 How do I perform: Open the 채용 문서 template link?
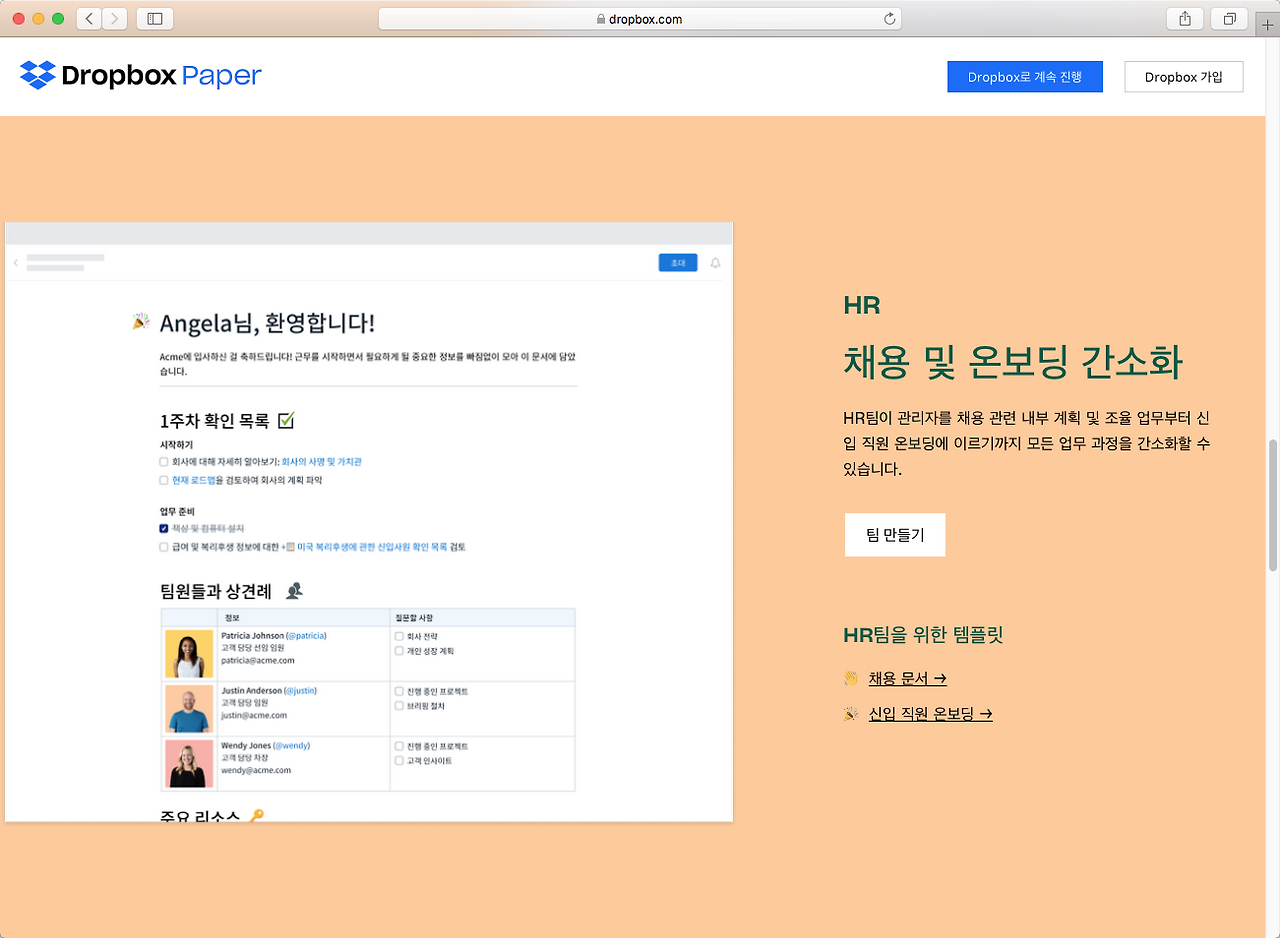908,679
